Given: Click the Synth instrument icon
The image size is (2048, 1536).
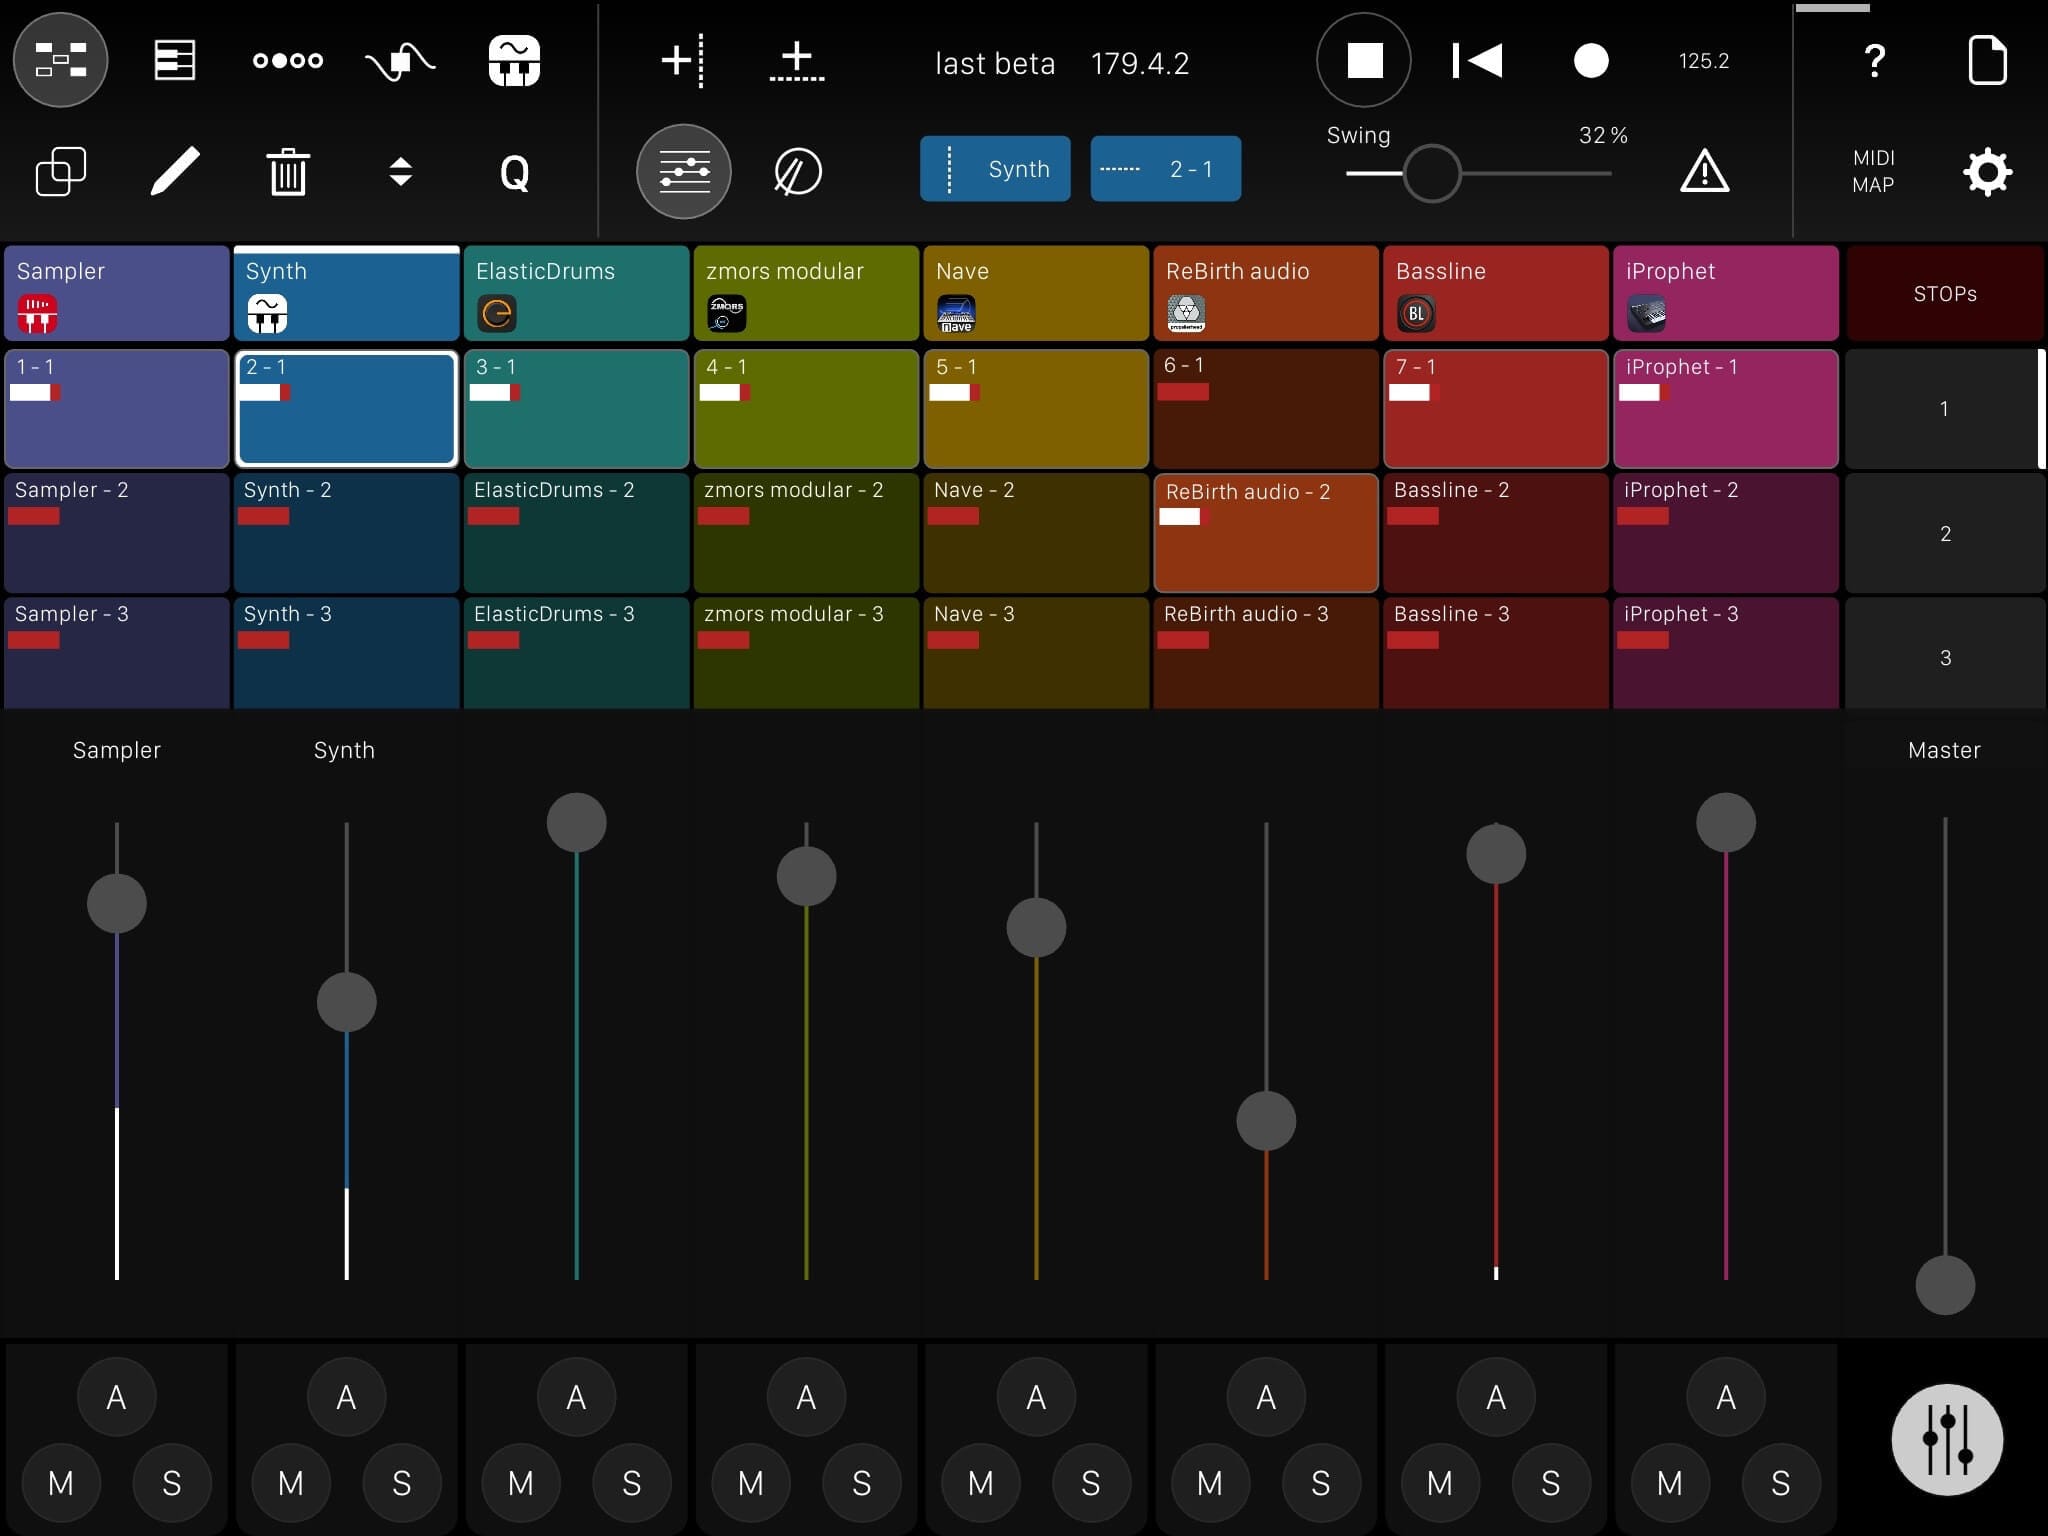Looking at the screenshot, I should tap(266, 313).
